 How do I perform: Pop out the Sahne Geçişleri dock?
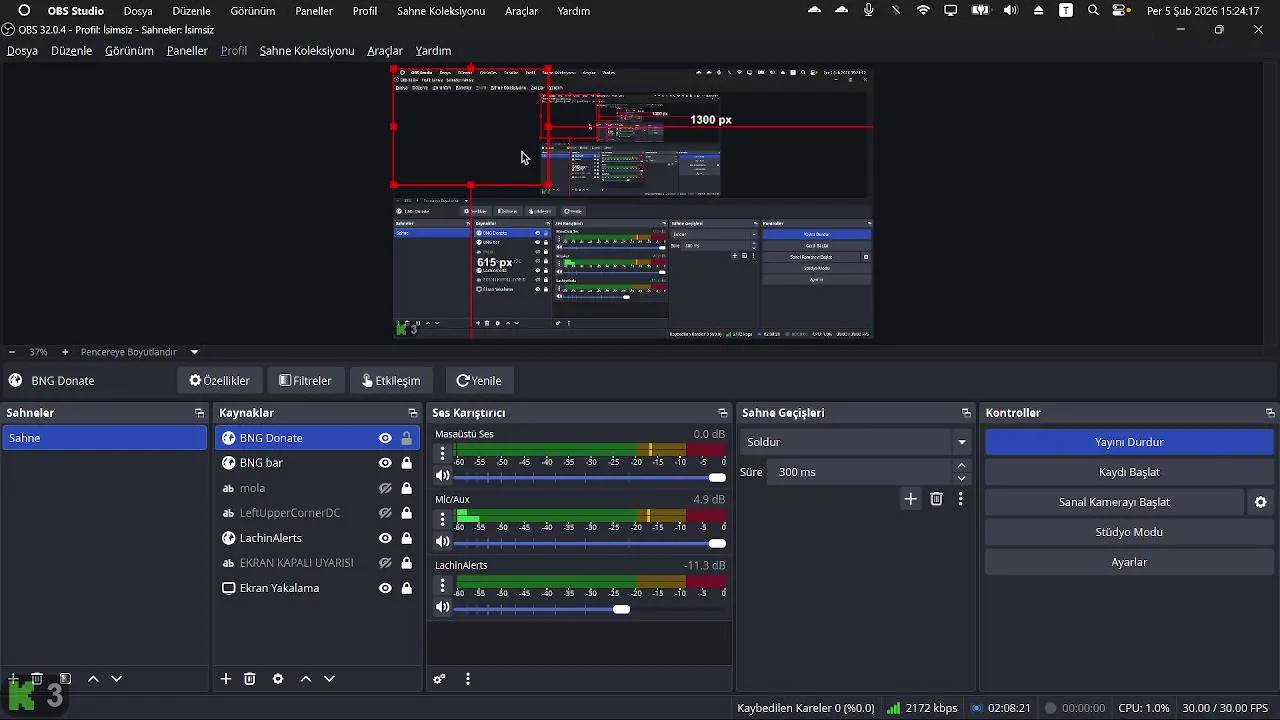pyautogui.click(x=966, y=413)
